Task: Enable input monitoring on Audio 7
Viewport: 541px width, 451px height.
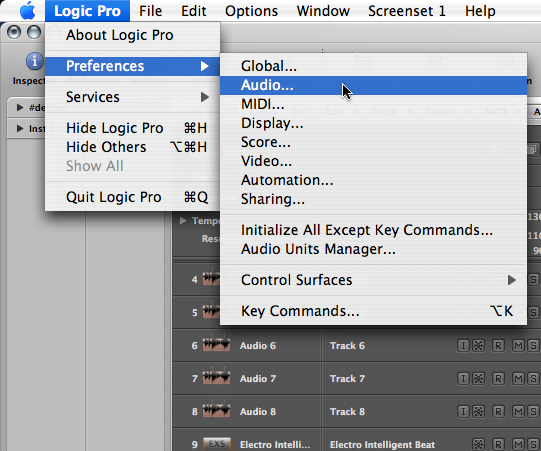Action: pos(463,379)
